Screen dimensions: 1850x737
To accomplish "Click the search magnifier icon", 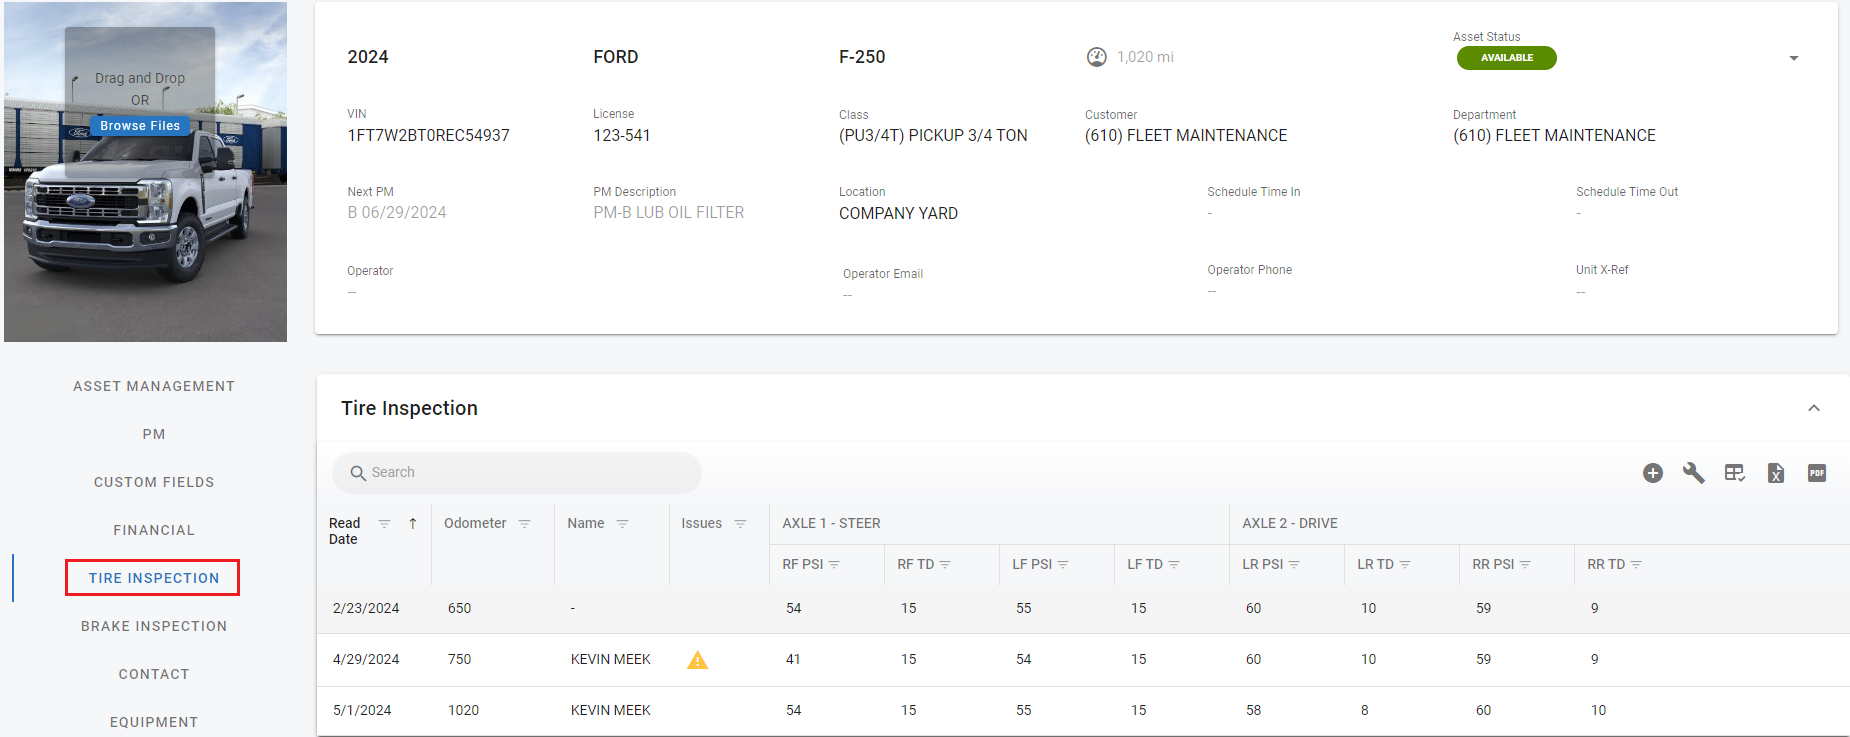I will (358, 473).
